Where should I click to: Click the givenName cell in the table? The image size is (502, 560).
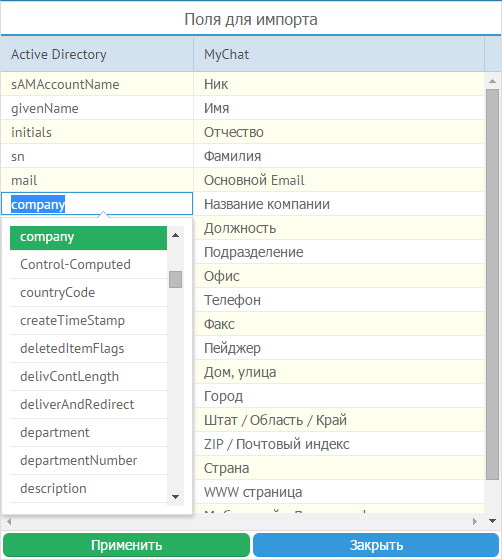point(97,108)
